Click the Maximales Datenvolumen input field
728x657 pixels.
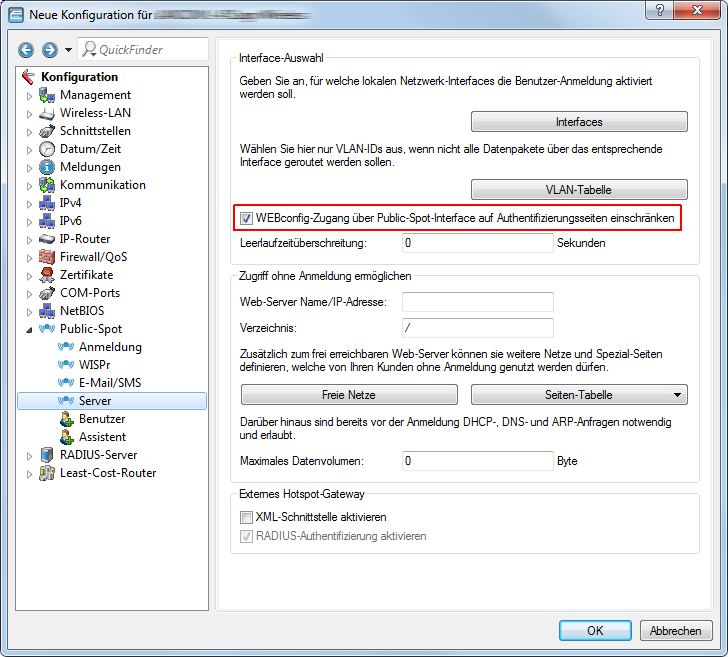coord(477,461)
